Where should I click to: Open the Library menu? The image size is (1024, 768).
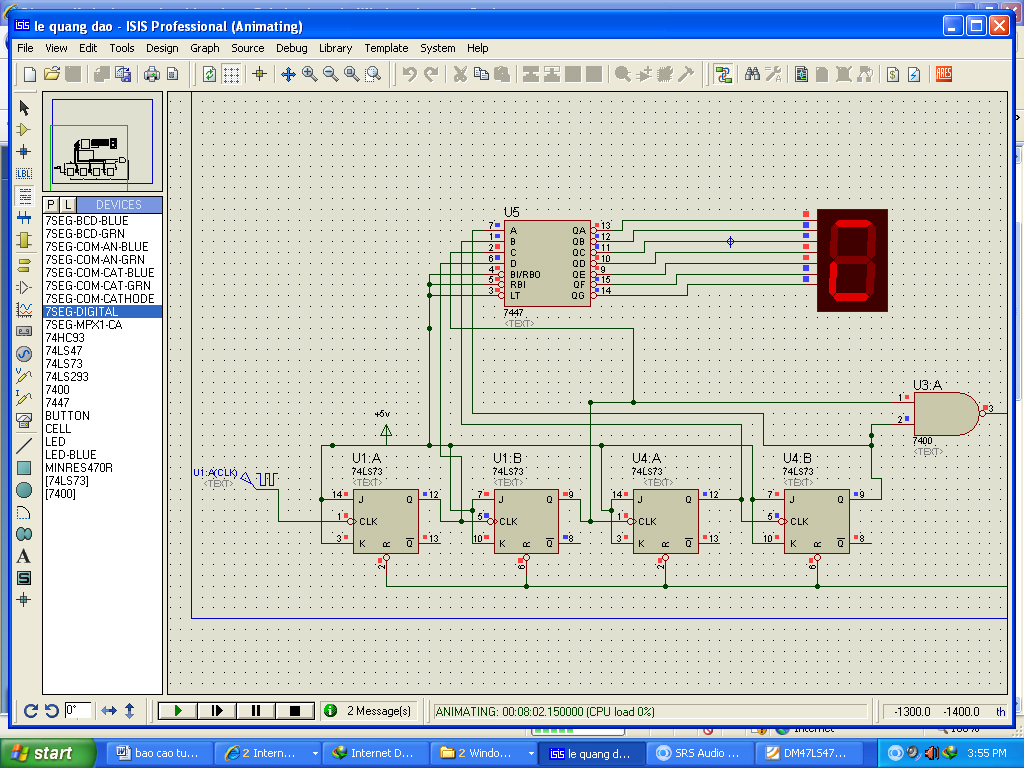(x=335, y=48)
